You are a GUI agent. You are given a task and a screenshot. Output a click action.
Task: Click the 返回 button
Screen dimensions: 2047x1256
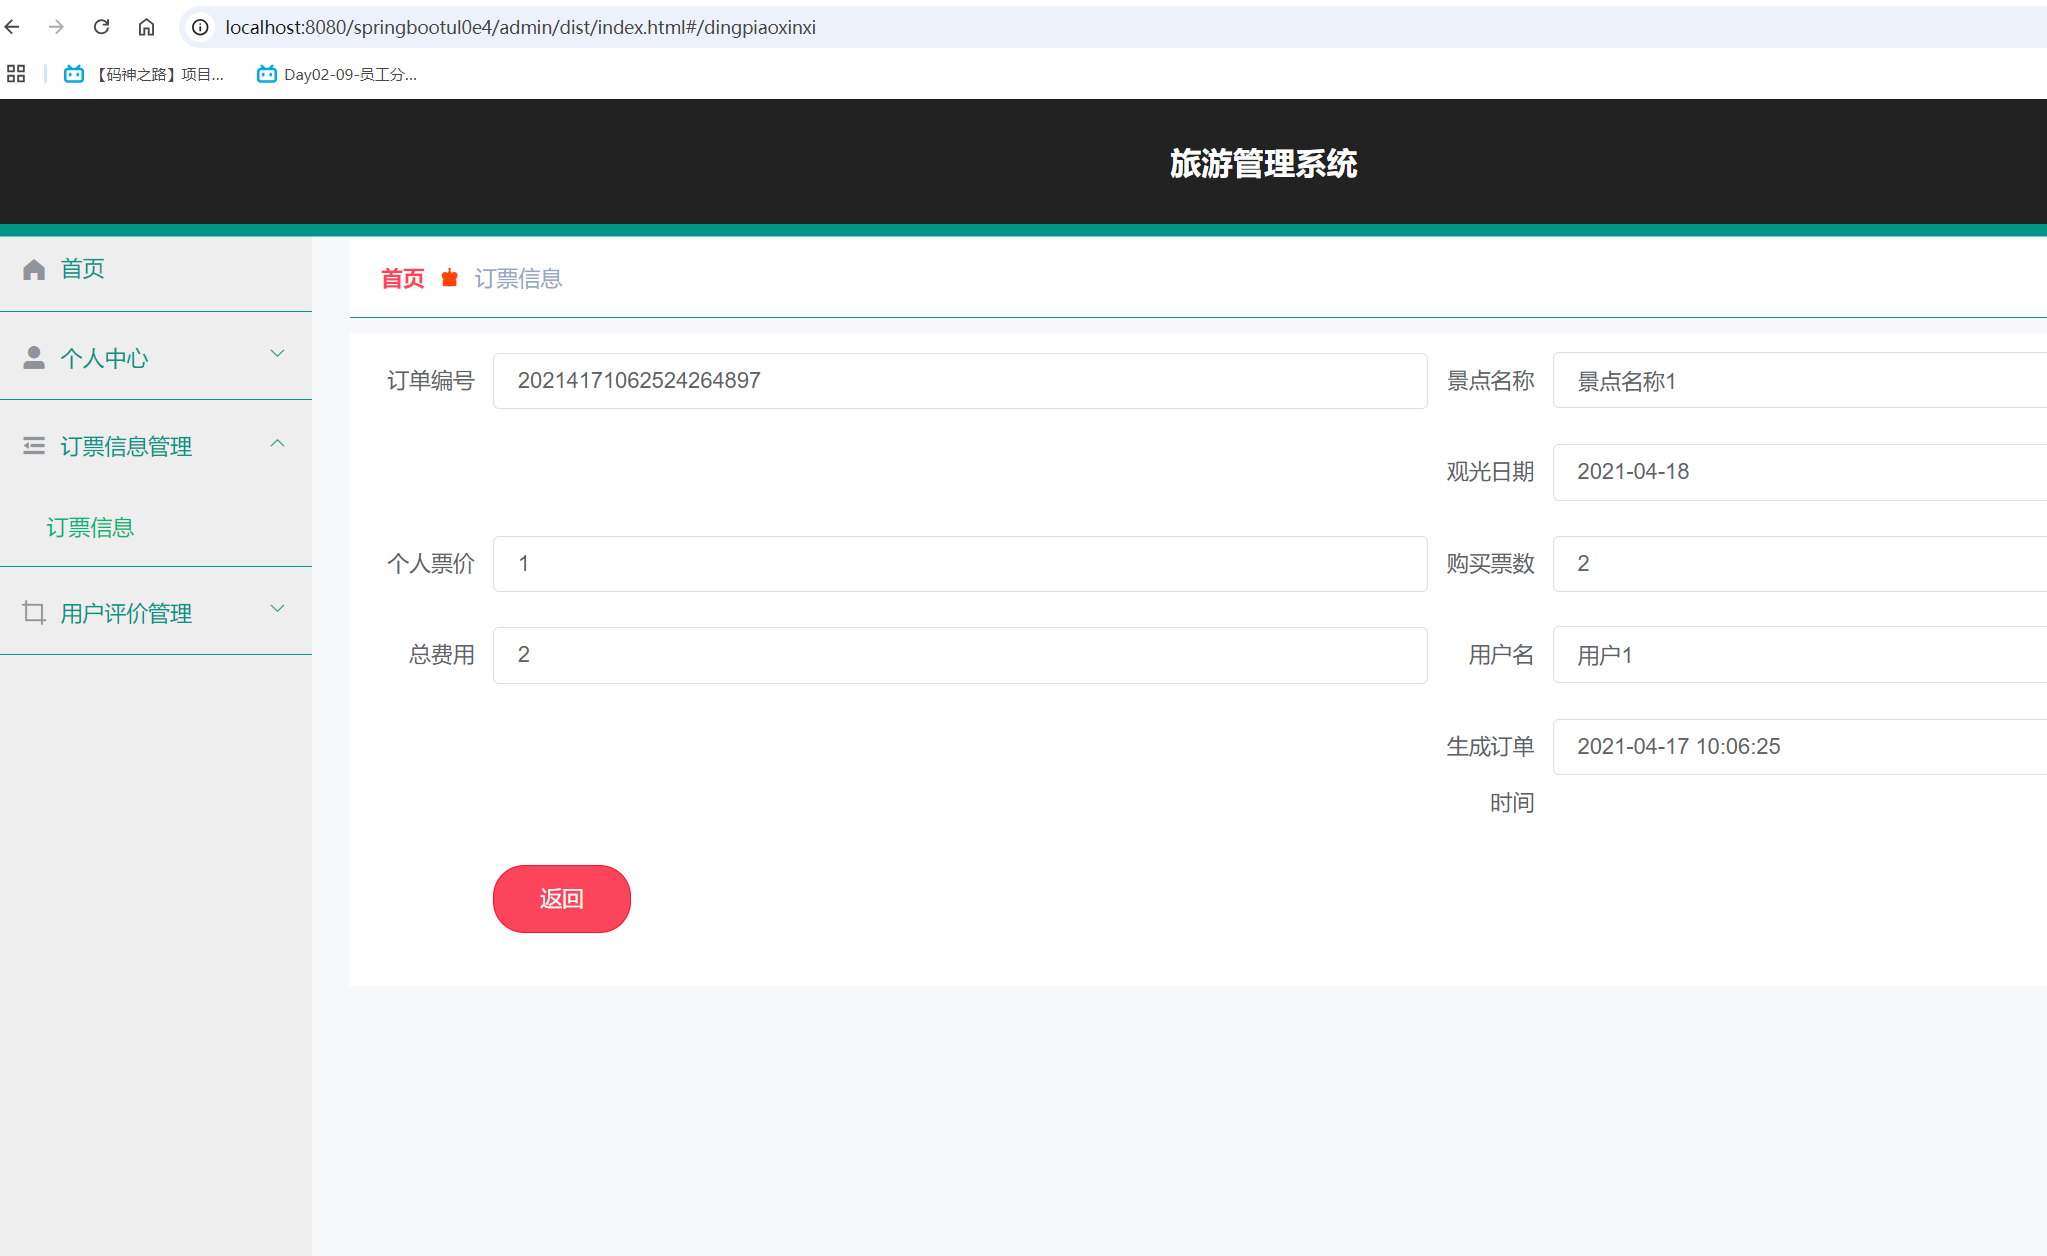coord(561,898)
